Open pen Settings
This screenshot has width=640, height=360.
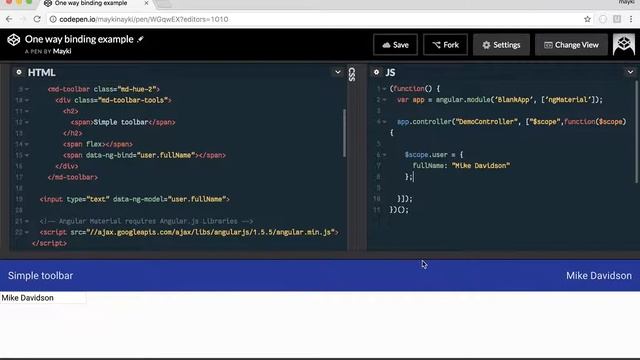coord(501,45)
